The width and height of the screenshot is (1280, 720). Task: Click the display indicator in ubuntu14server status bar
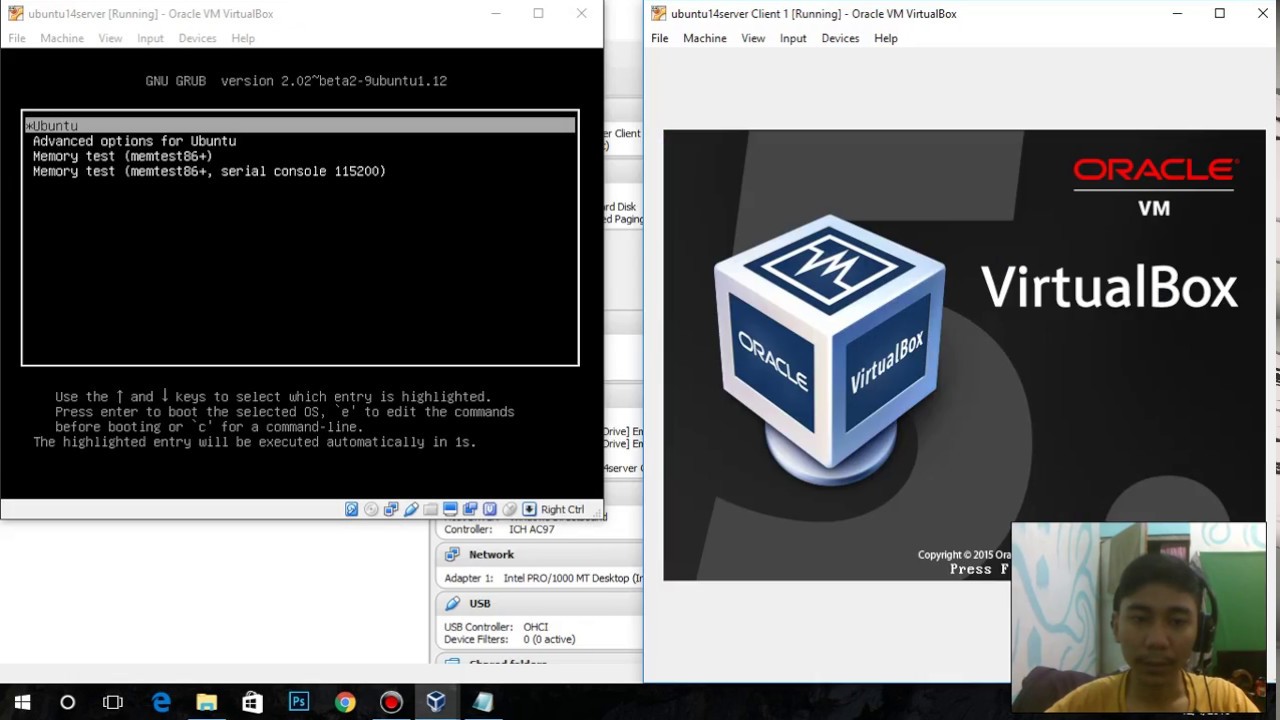(x=450, y=509)
